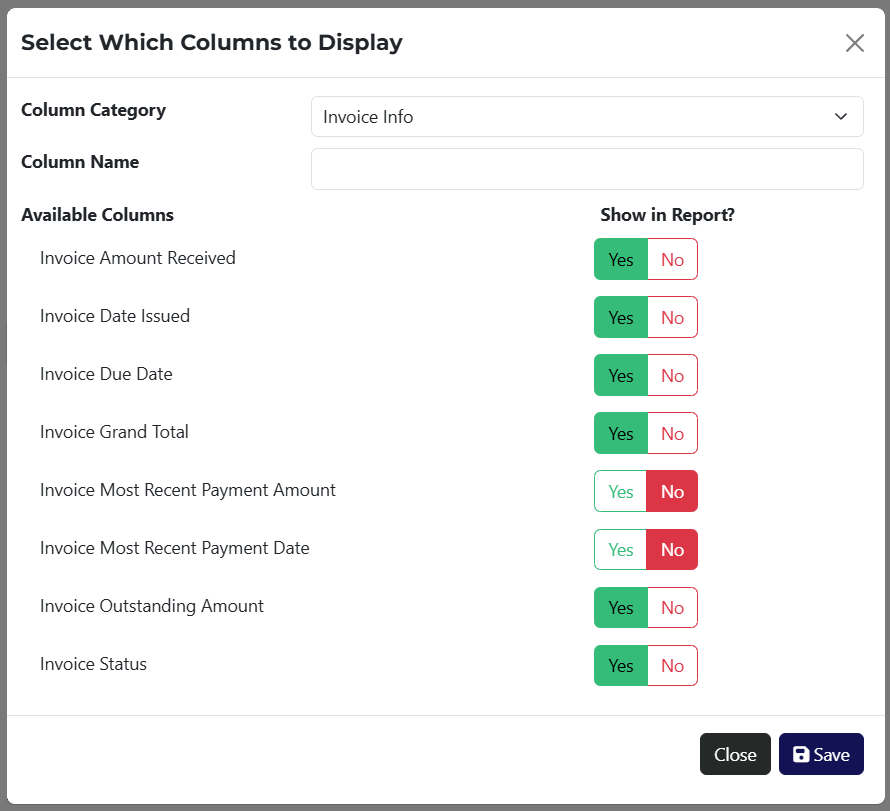
Task: Click the red No for Most Recent Payment Date
Action: pos(672,550)
